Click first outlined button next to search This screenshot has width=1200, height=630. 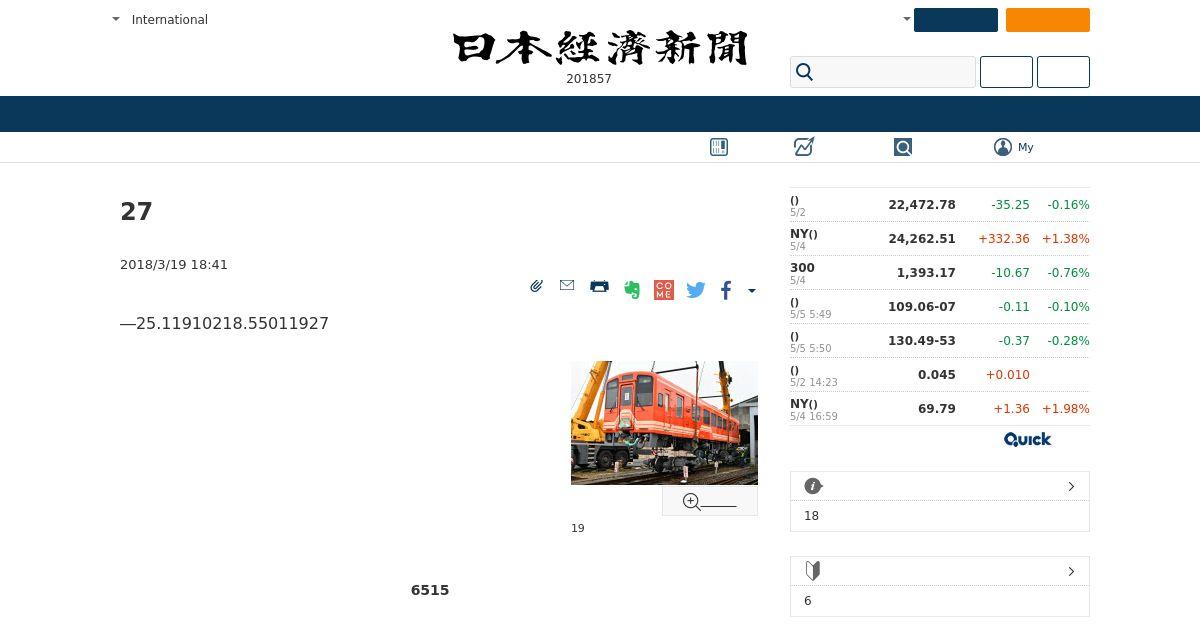coord(1006,72)
